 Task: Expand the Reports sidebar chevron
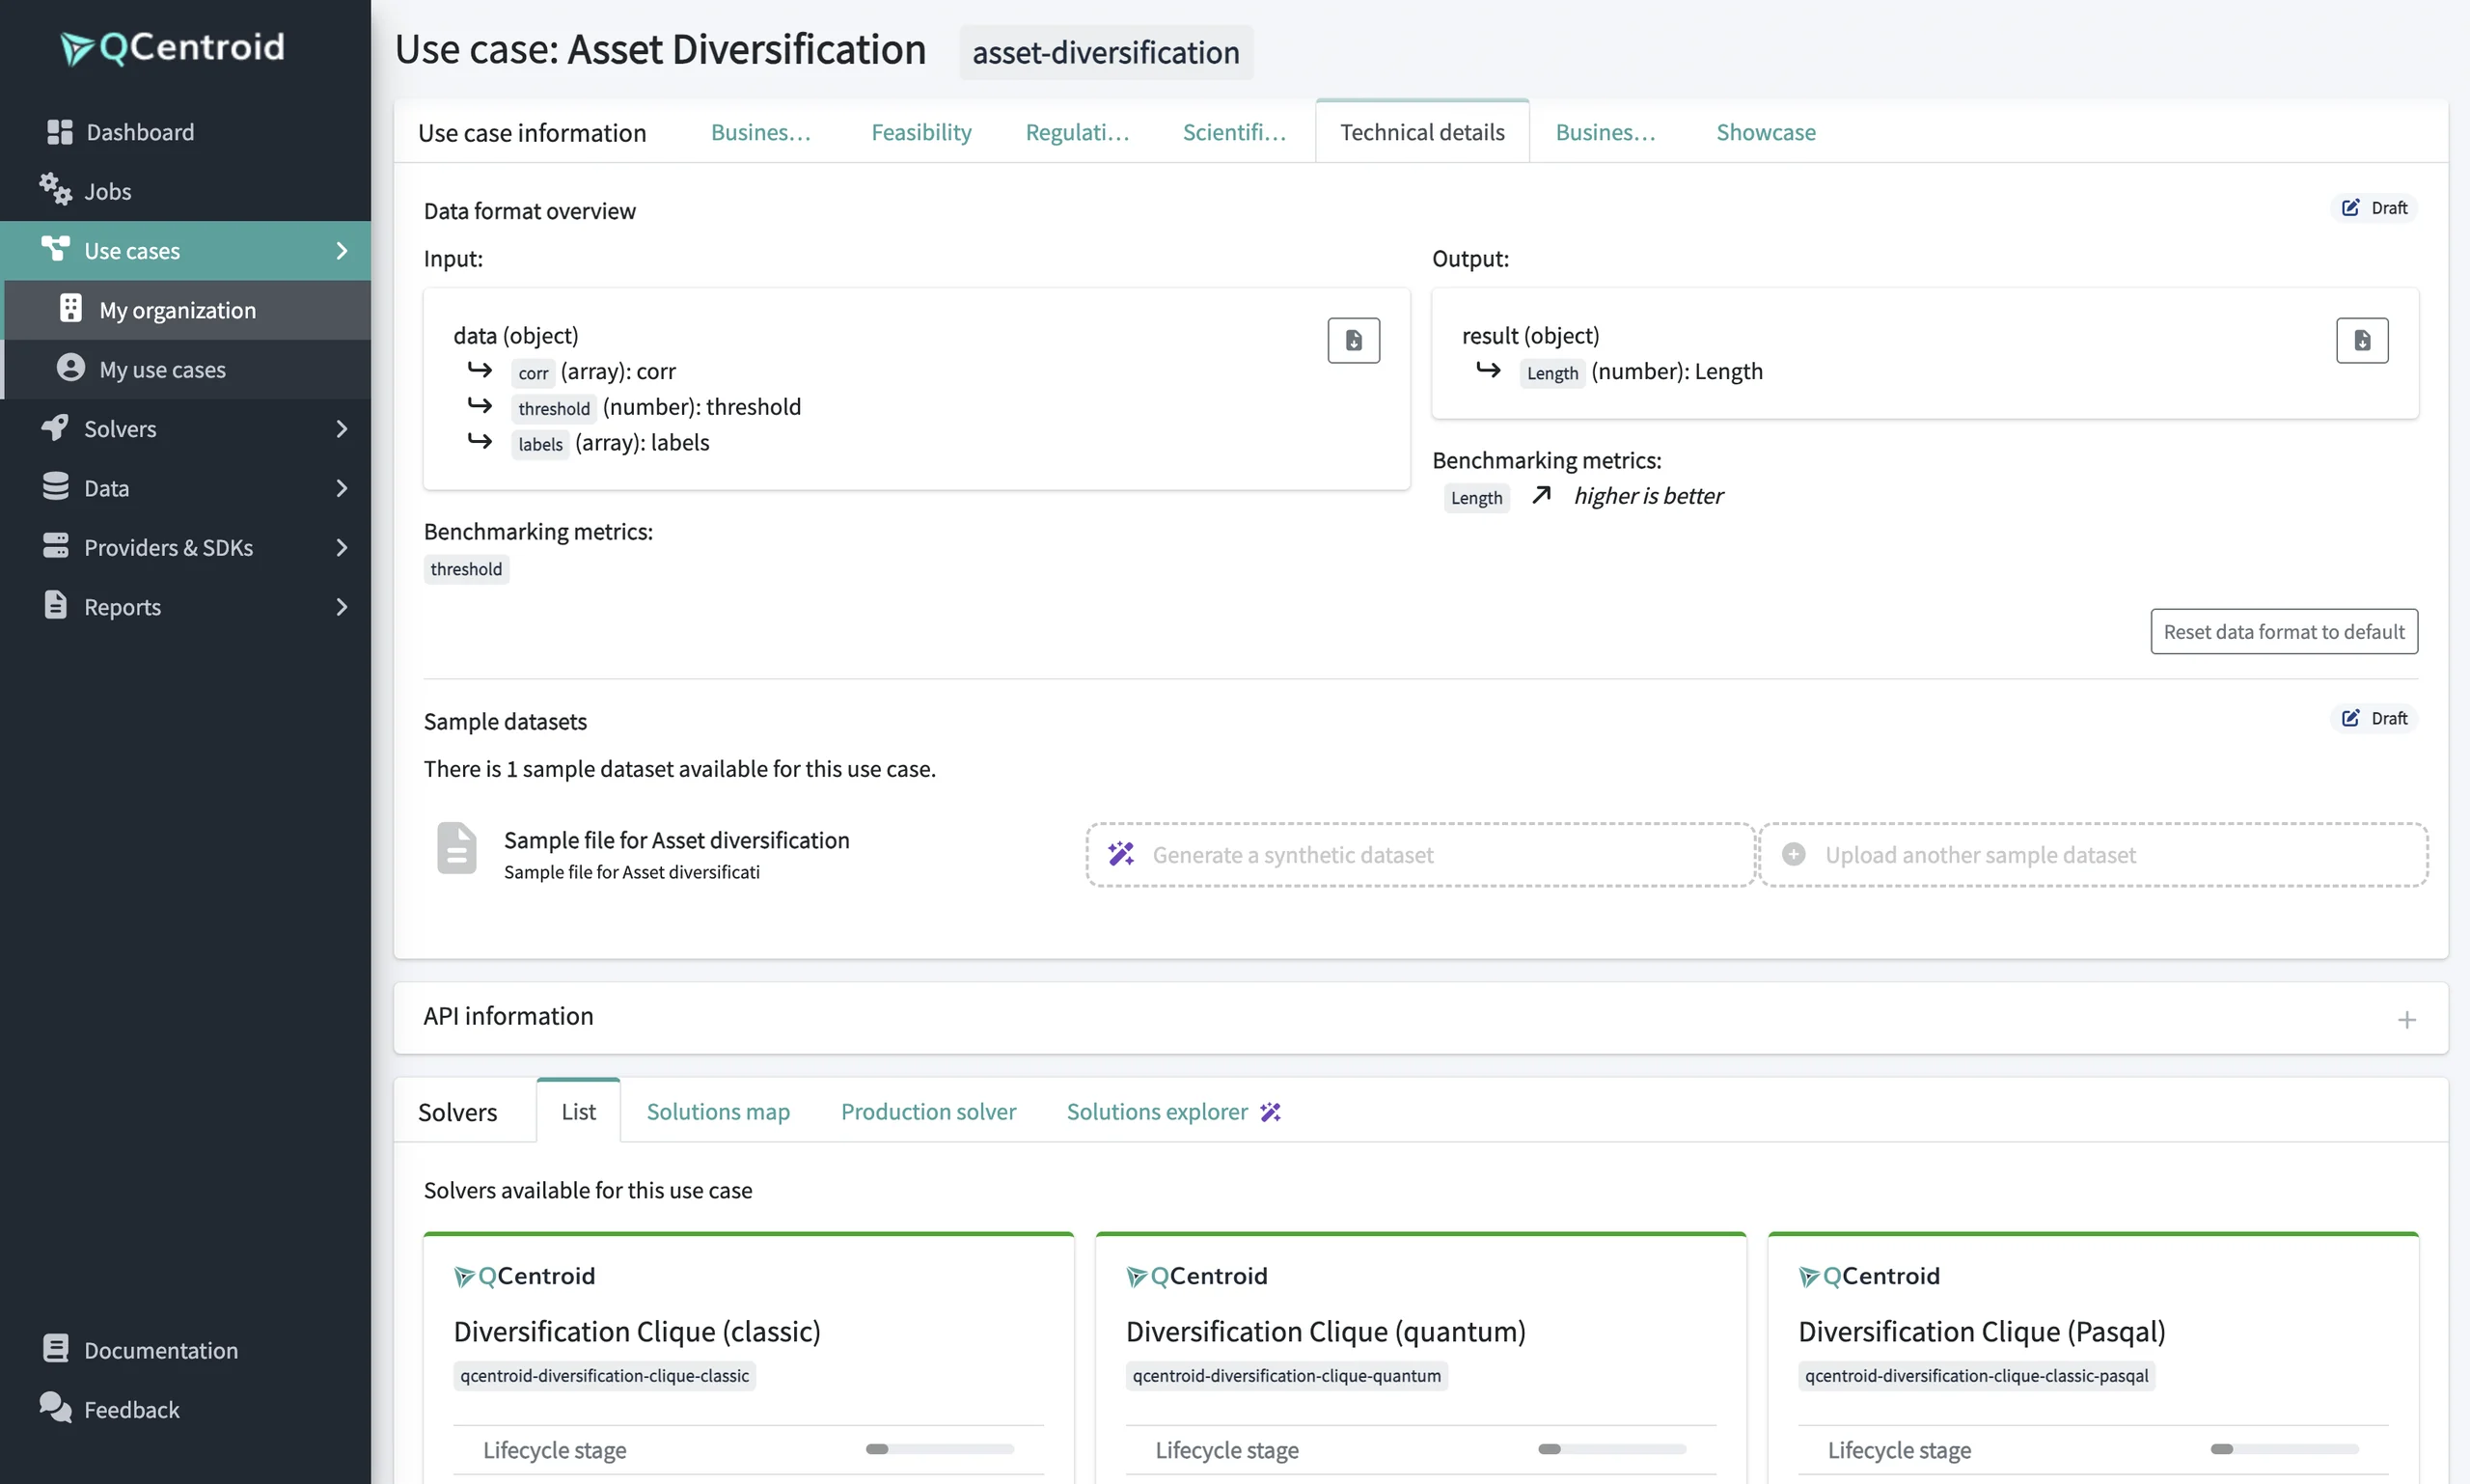coord(341,606)
